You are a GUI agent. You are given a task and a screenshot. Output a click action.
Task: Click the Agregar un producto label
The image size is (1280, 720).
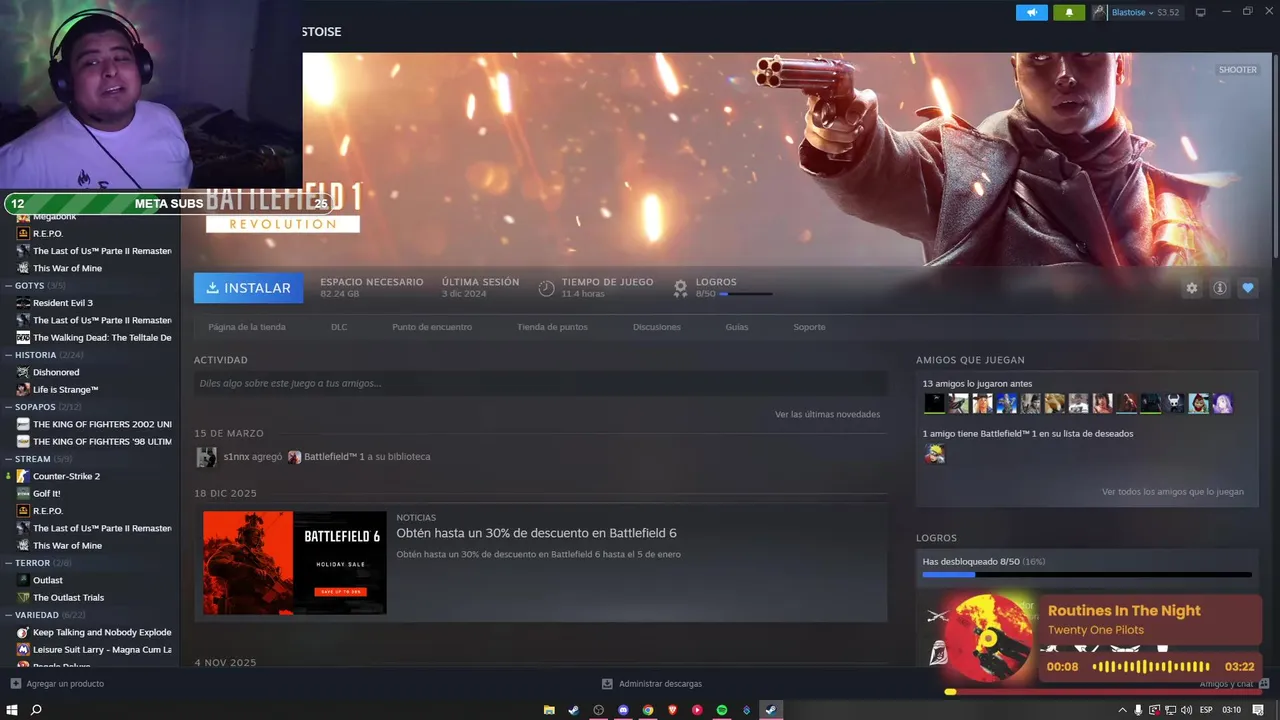[65, 684]
